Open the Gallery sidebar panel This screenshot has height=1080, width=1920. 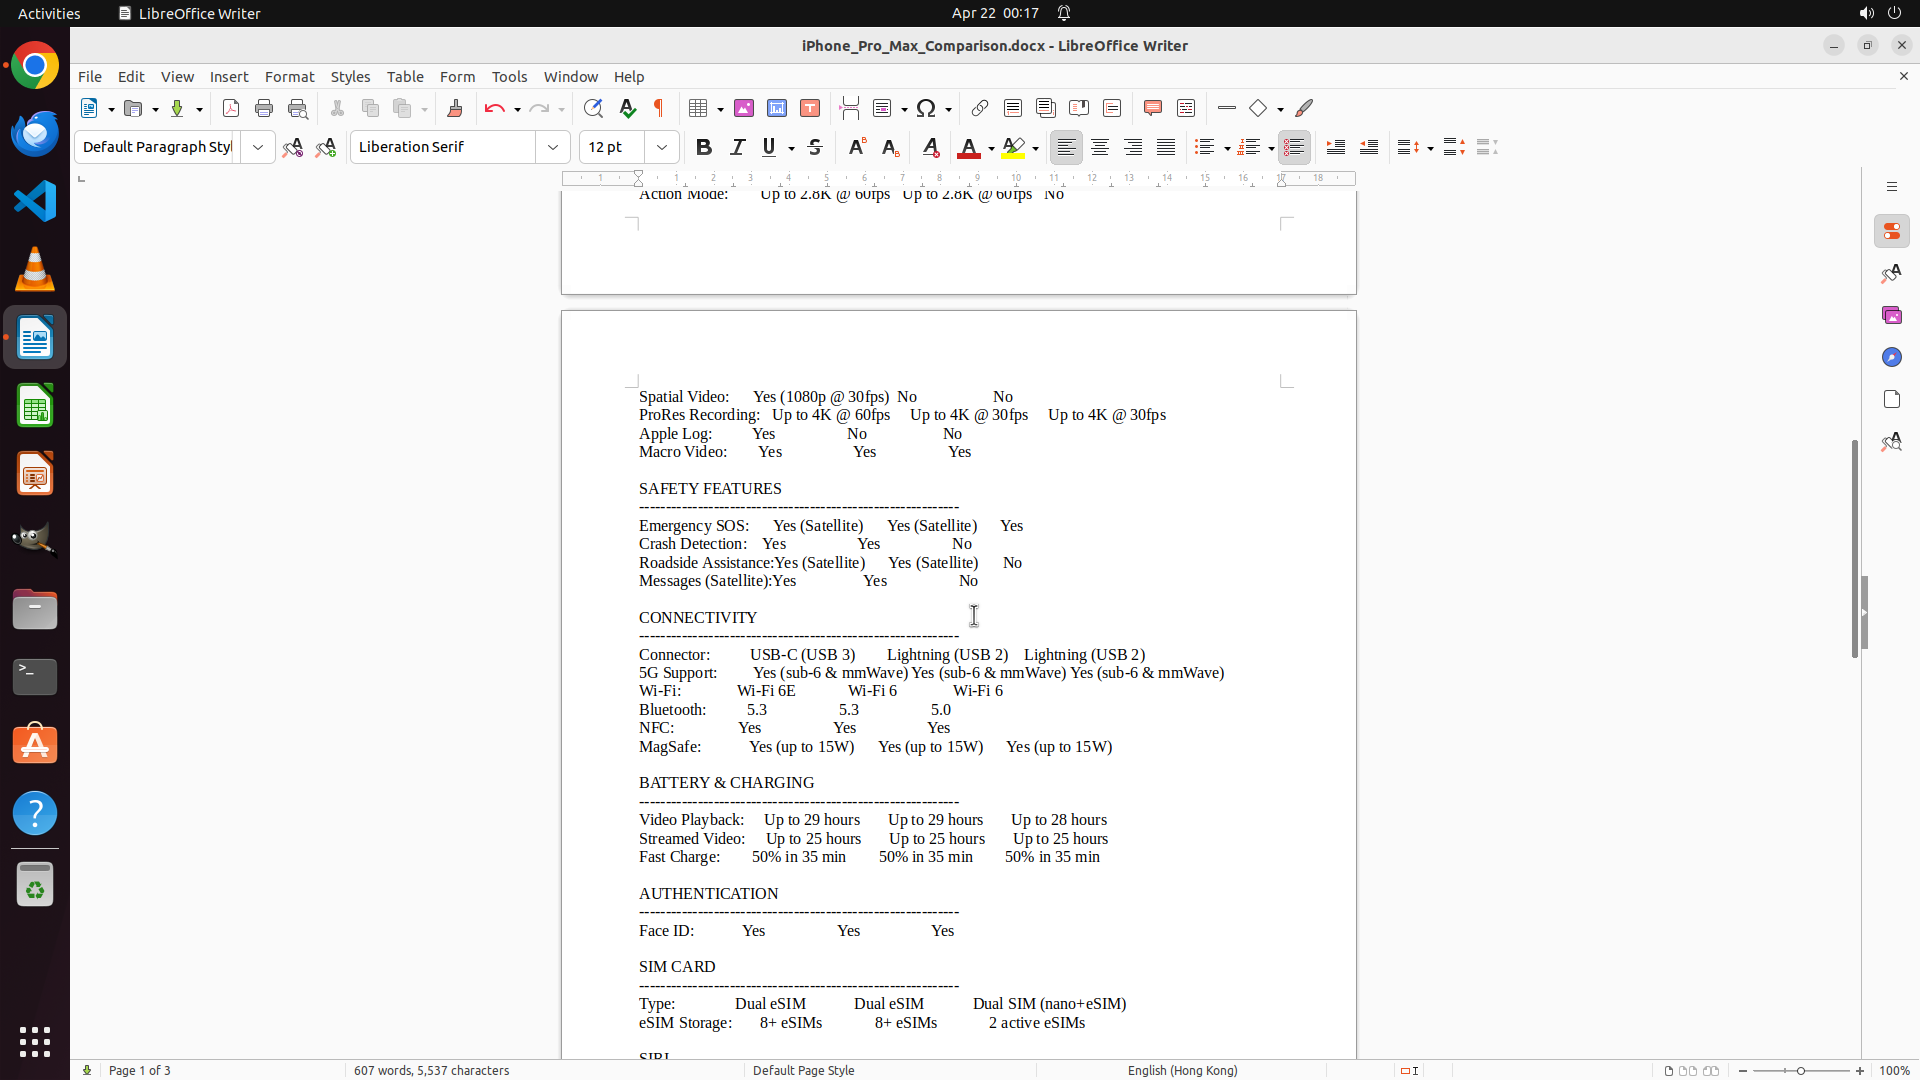pyautogui.click(x=1891, y=315)
